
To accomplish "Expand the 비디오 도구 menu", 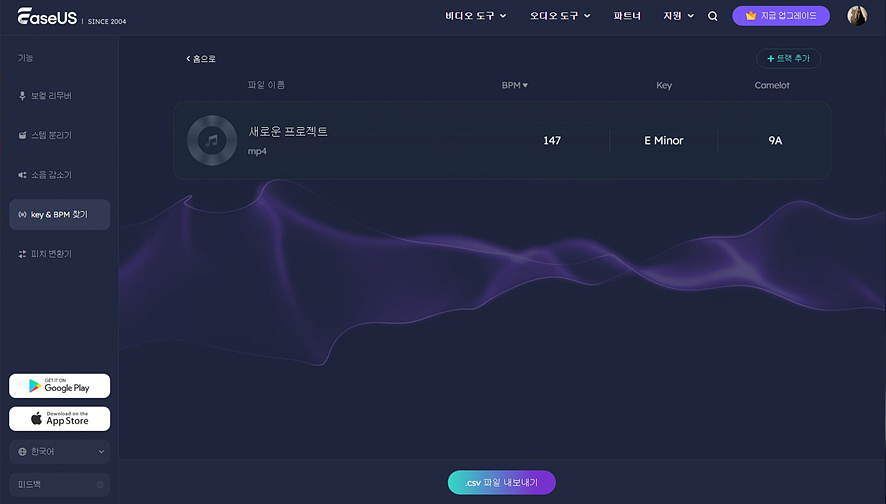I will [476, 16].
